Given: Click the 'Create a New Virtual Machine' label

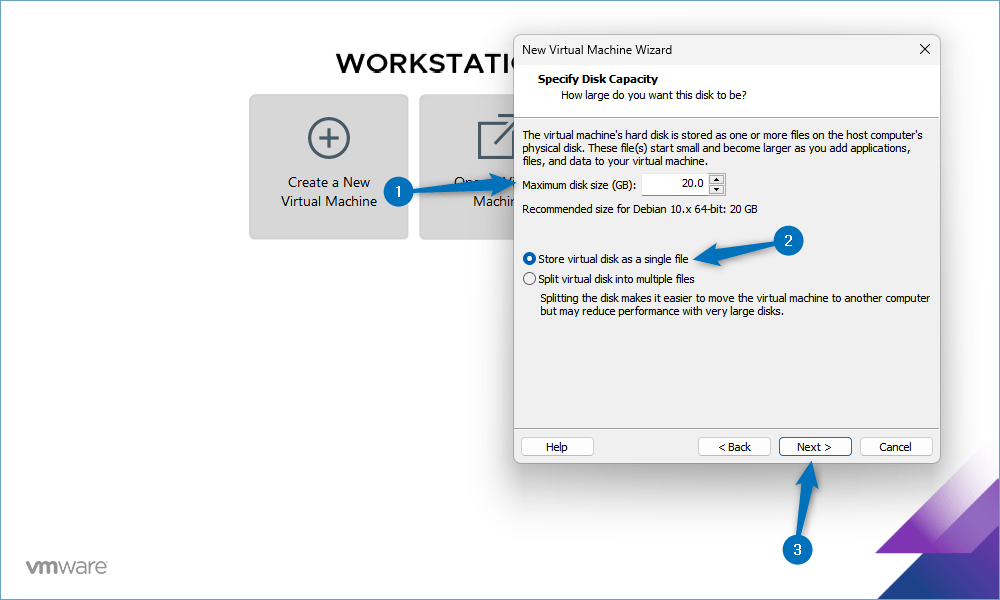Looking at the screenshot, I should pos(329,191).
